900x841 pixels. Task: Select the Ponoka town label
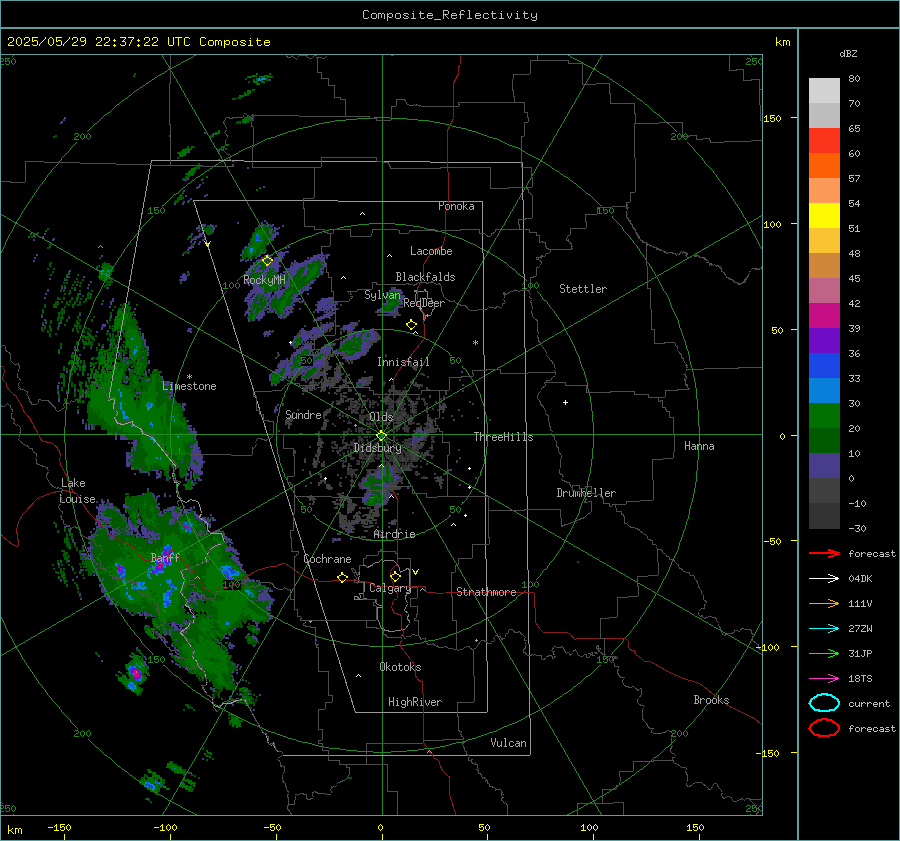[x=456, y=206]
